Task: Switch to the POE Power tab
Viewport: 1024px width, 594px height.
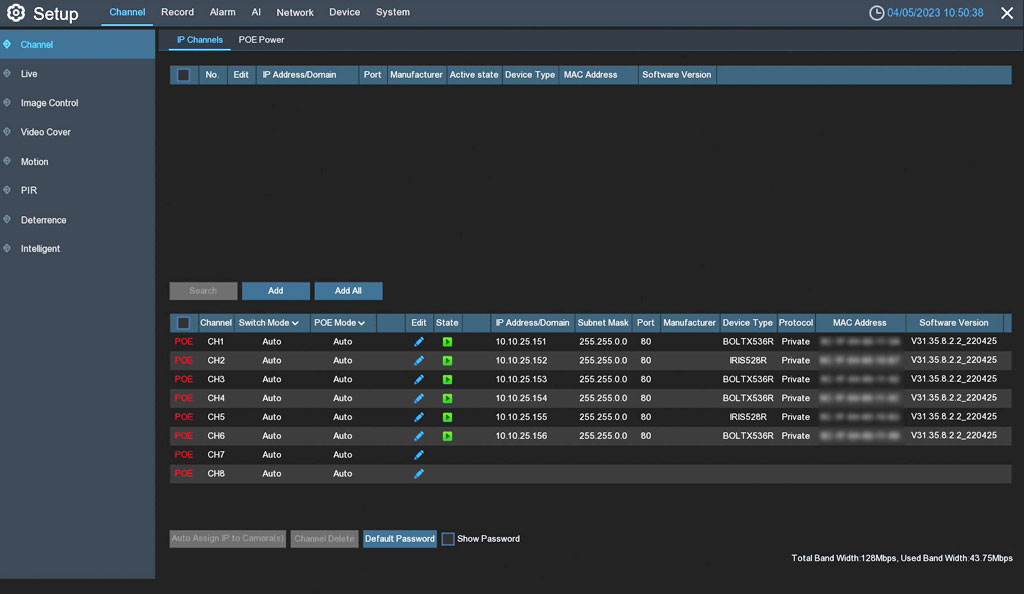Action: 261,39
